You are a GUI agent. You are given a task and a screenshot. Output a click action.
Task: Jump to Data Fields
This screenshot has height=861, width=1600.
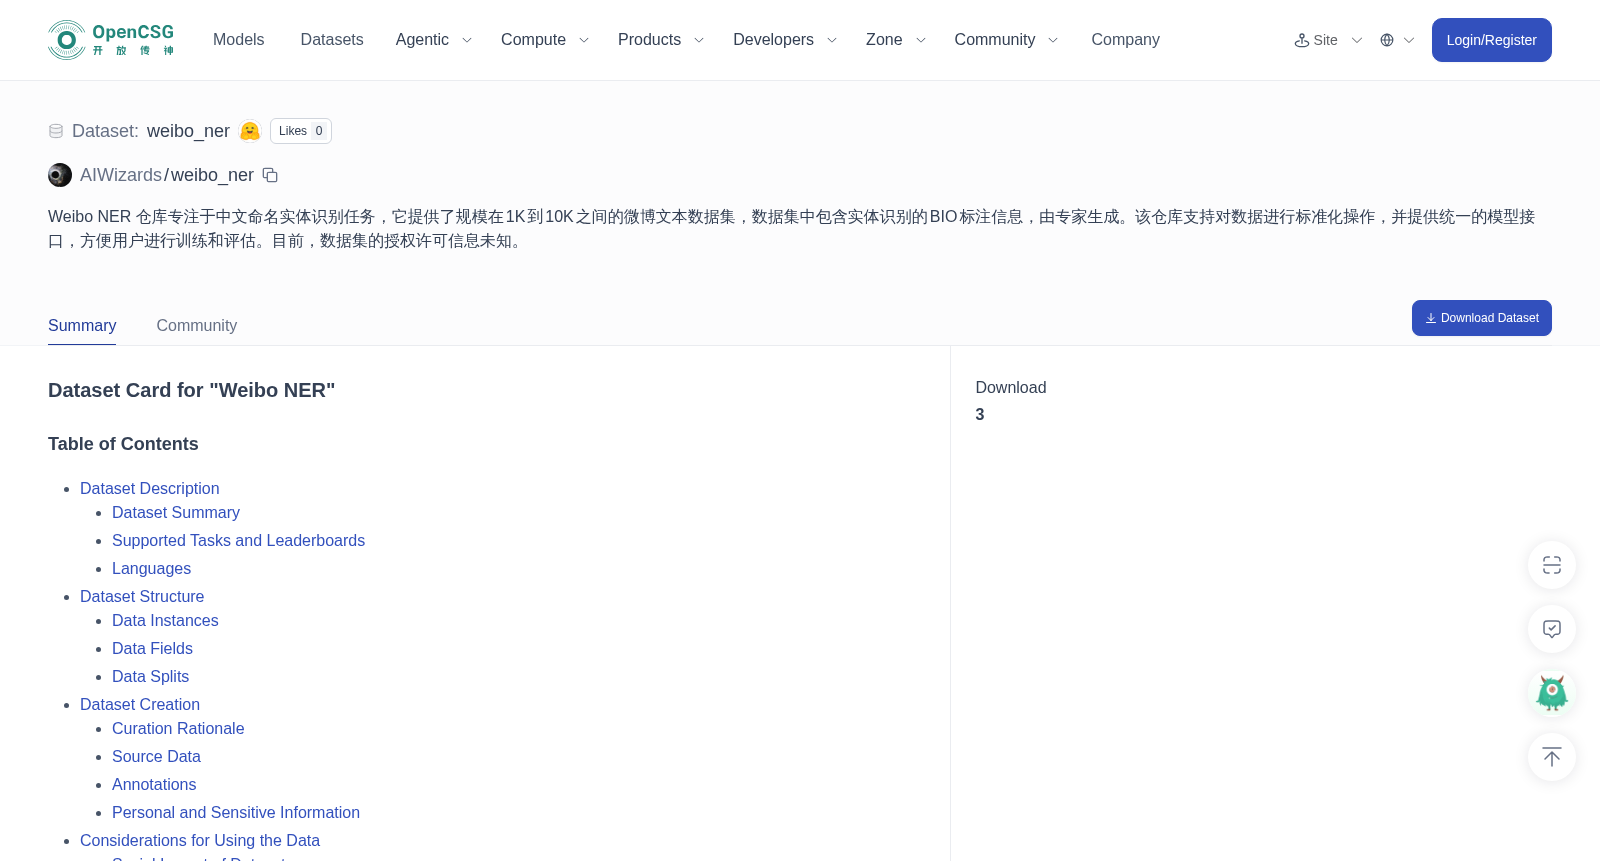tap(152, 648)
